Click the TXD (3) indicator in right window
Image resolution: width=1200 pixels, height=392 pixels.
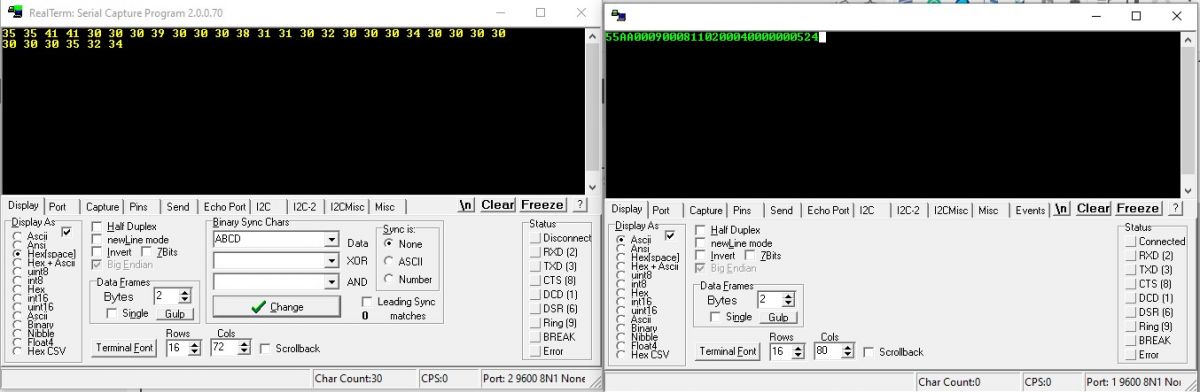1149,270
